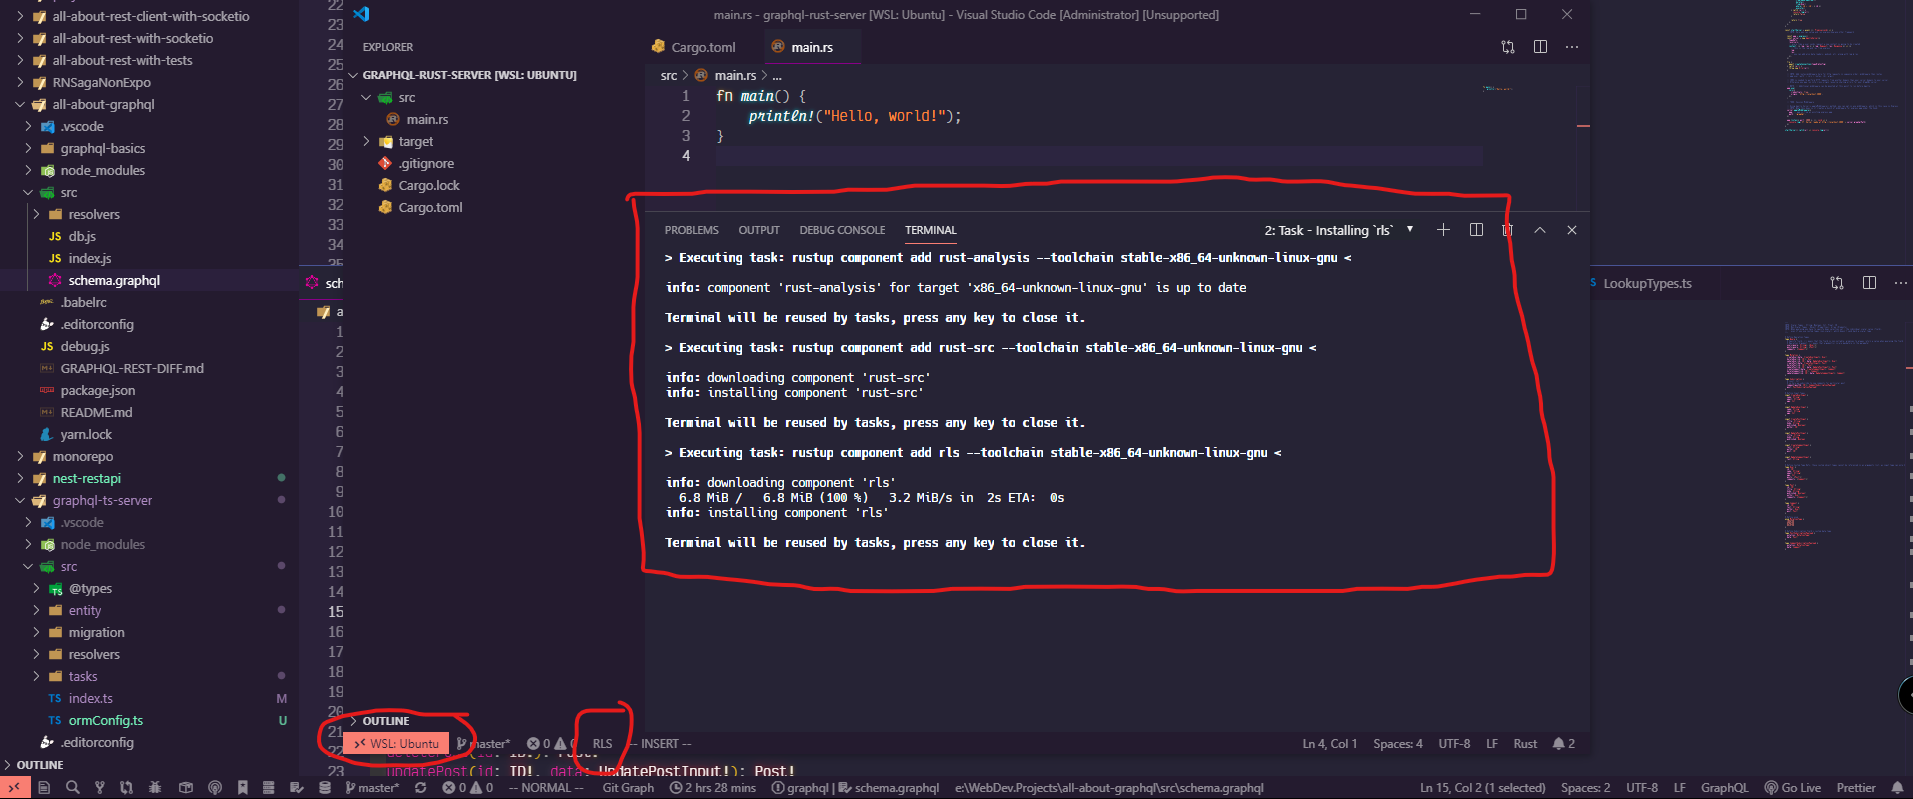The width and height of the screenshot is (1913, 799).
Task: Open the .gitignore file
Action: tap(426, 163)
